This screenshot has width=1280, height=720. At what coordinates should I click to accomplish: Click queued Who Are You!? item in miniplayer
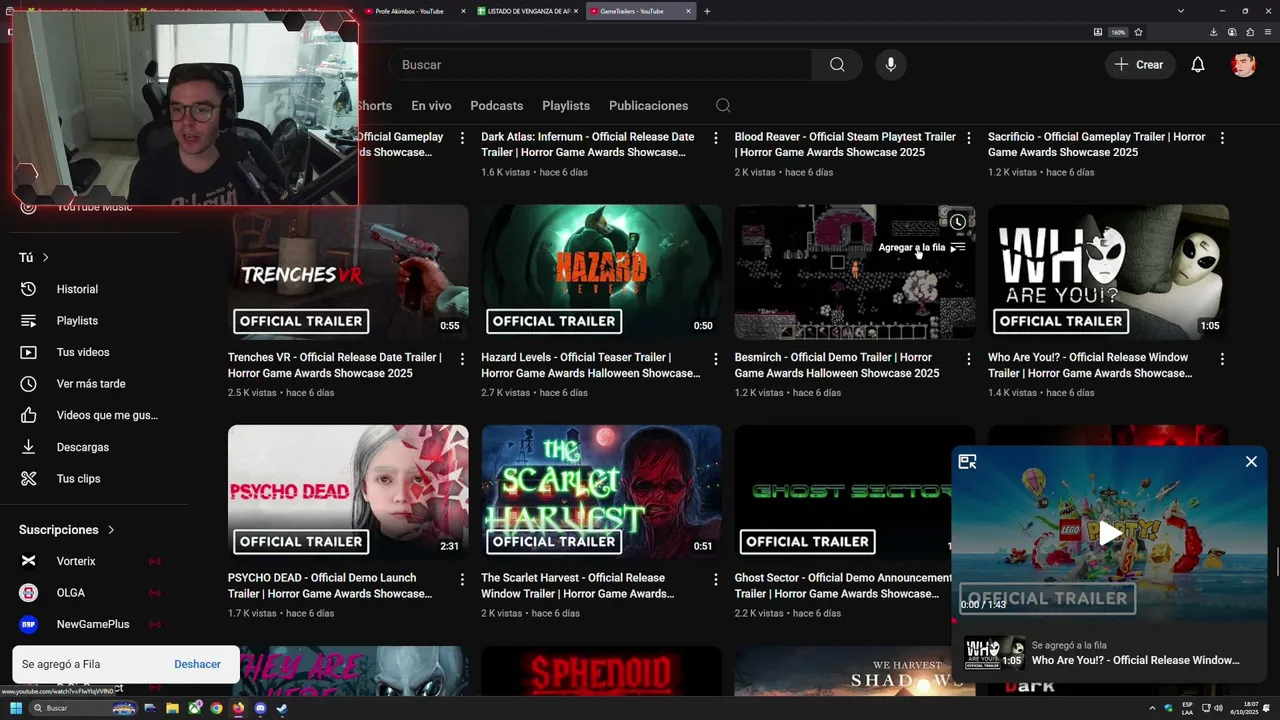tap(1109, 653)
